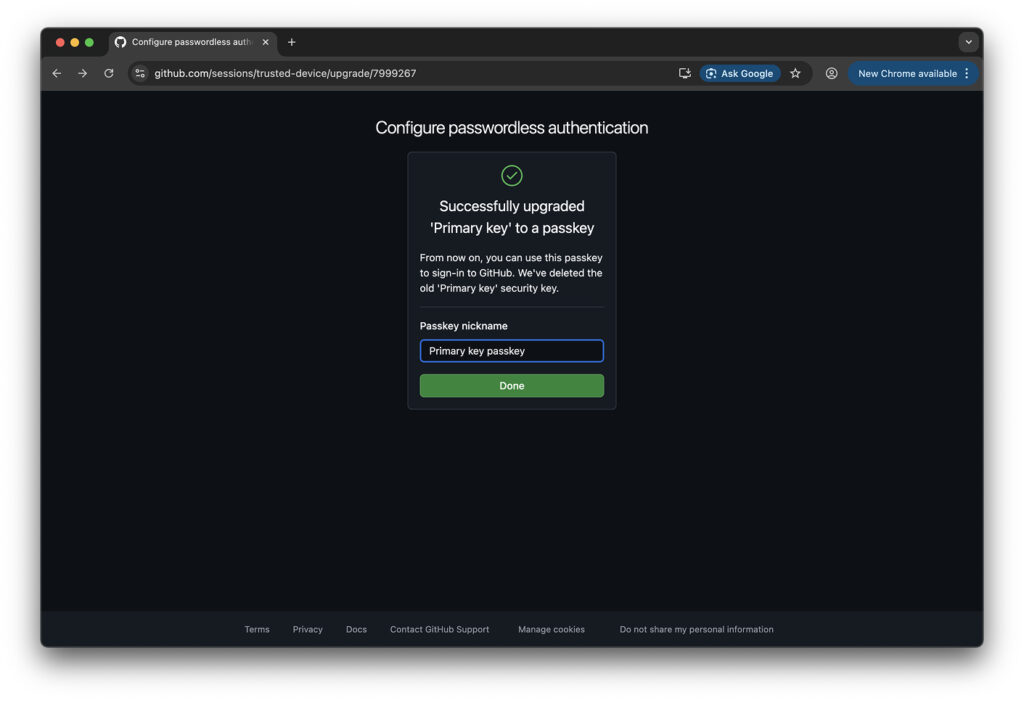
Task: Click the Ask Google button
Action: point(740,73)
